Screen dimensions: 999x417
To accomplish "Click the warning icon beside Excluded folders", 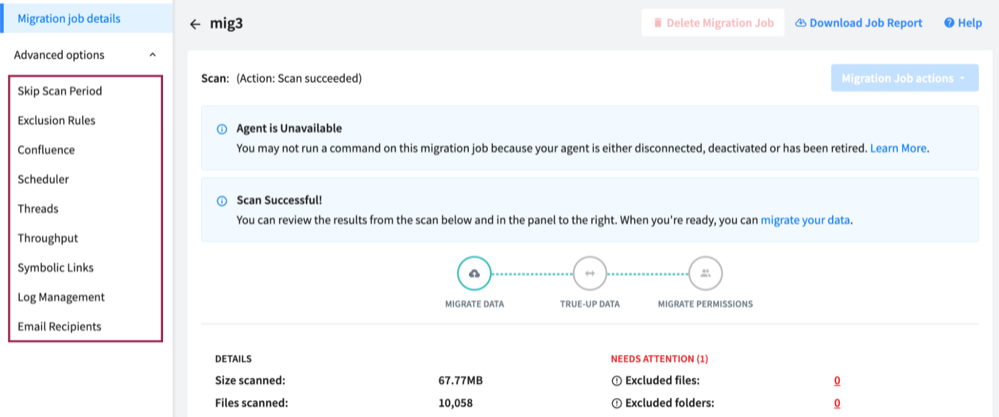I will coord(616,403).
